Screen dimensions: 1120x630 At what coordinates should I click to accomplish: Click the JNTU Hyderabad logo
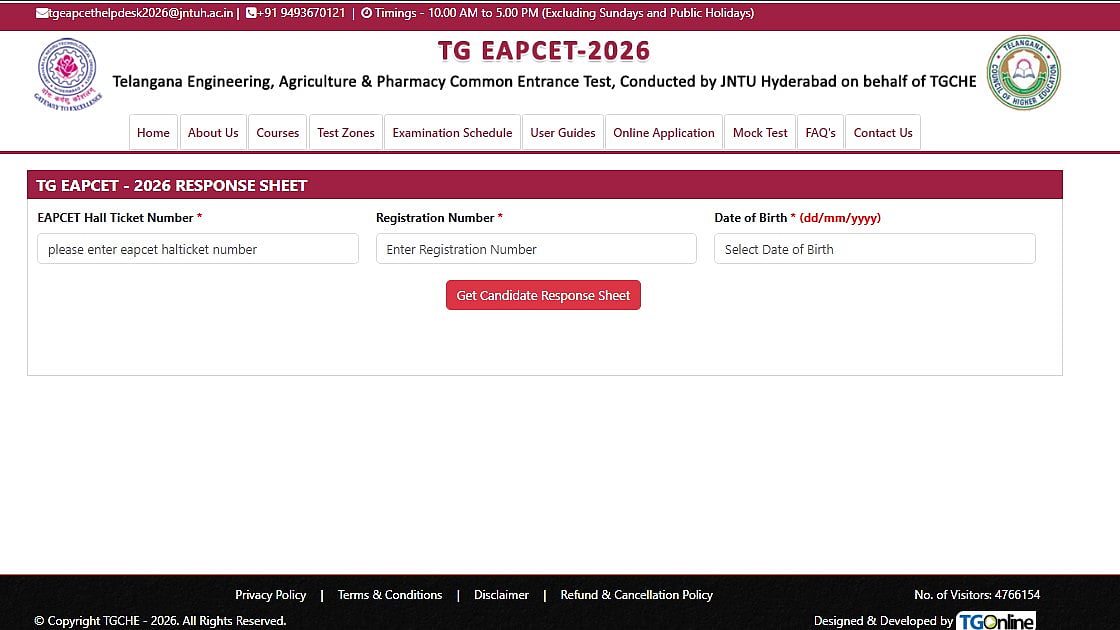(x=68, y=74)
